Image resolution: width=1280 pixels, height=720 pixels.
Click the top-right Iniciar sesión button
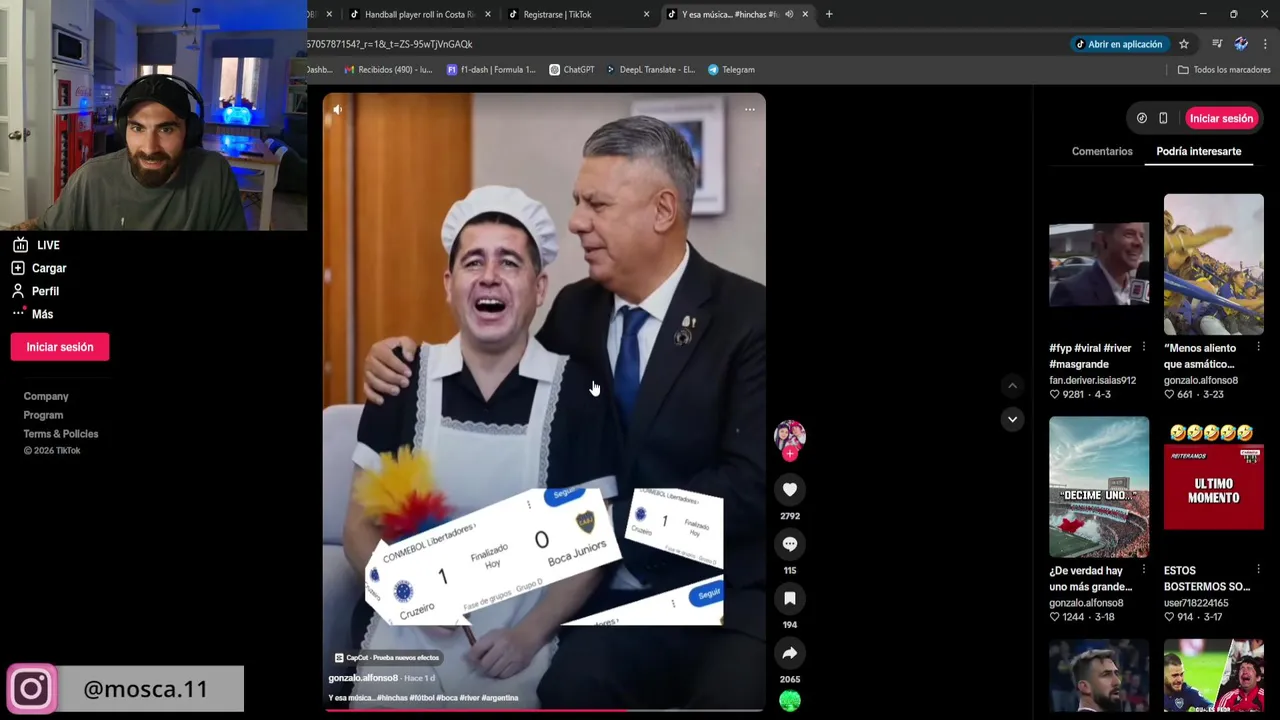1221,118
